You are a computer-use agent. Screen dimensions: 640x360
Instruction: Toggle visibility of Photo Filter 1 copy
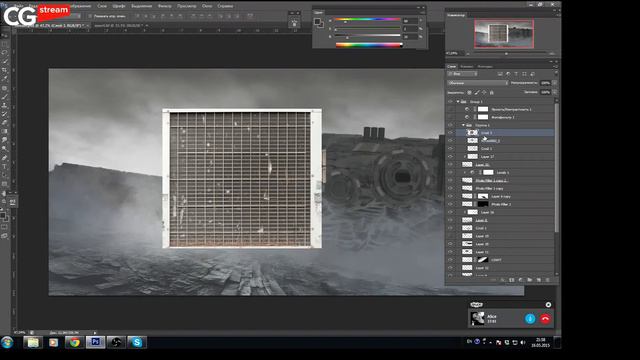[450, 188]
